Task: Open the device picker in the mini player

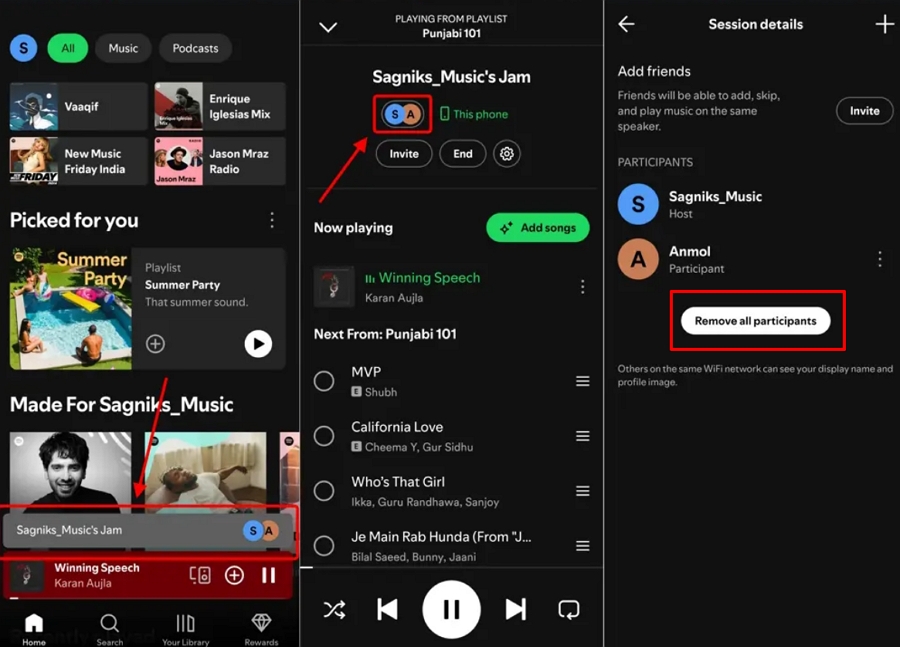Action: click(200, 575)
